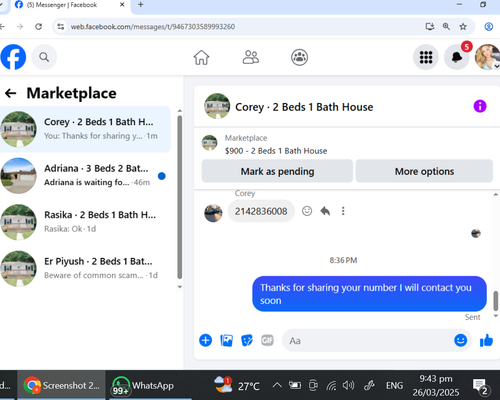Viewport: 500px width, 400px height.
Task: Click the Thanks for sharing your number message
Action: pos(369,294)
